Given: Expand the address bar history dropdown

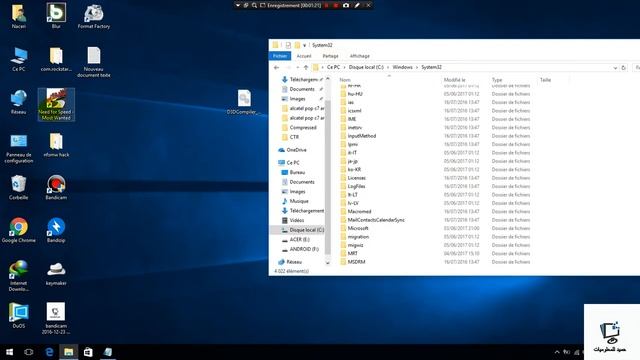Looking at the screenshot, I should pyautogui.click(x=615, y=68).
